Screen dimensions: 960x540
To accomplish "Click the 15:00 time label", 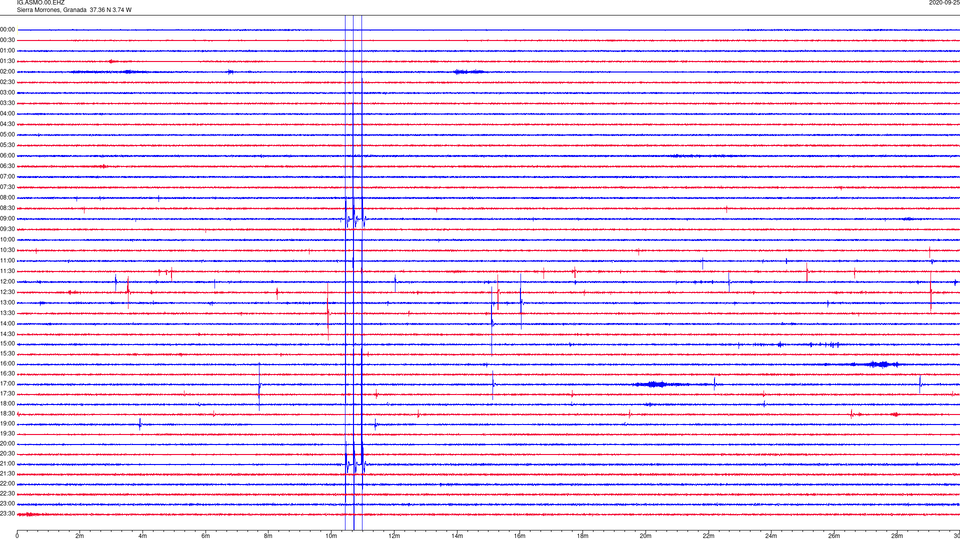I will 8,343.
